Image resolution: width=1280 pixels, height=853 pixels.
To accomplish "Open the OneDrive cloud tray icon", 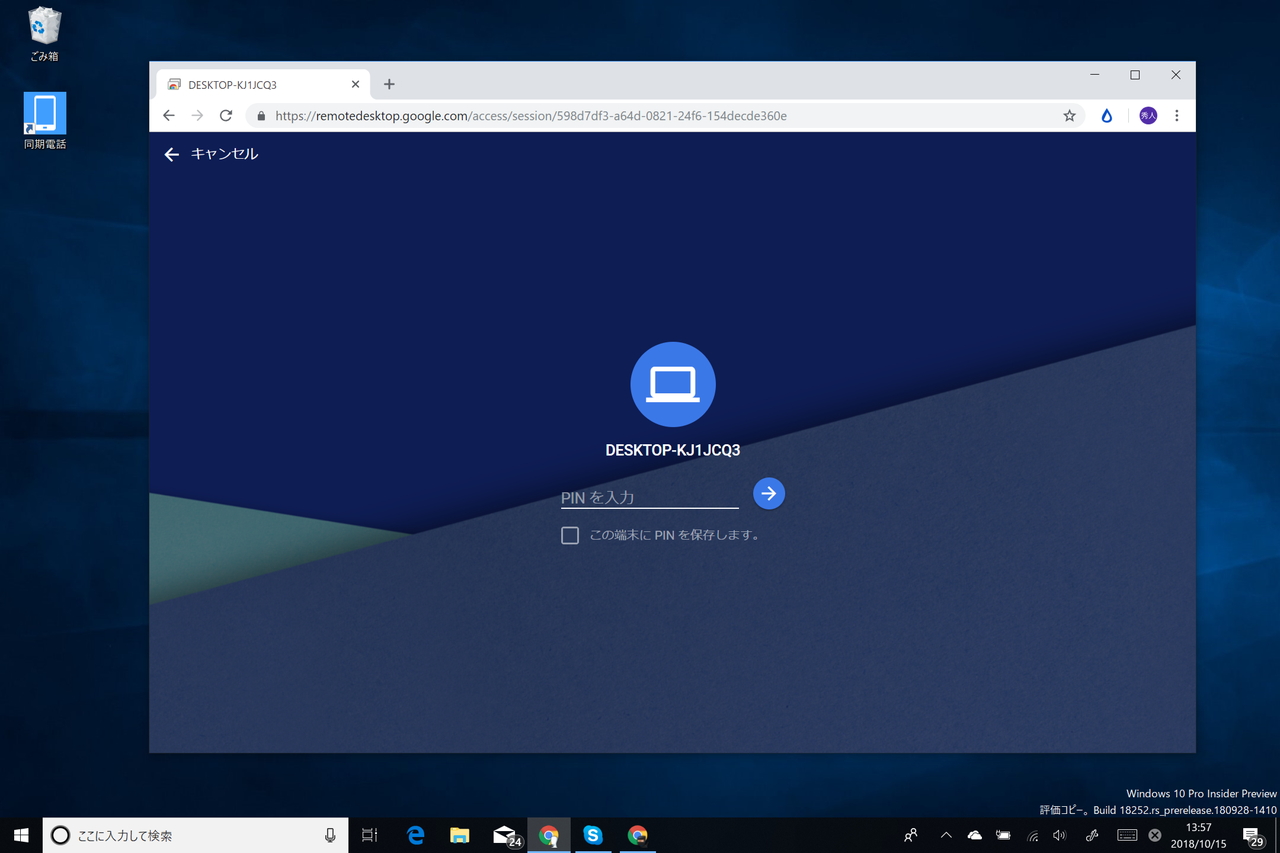I will pyautogui.click(x=974, y=835).
